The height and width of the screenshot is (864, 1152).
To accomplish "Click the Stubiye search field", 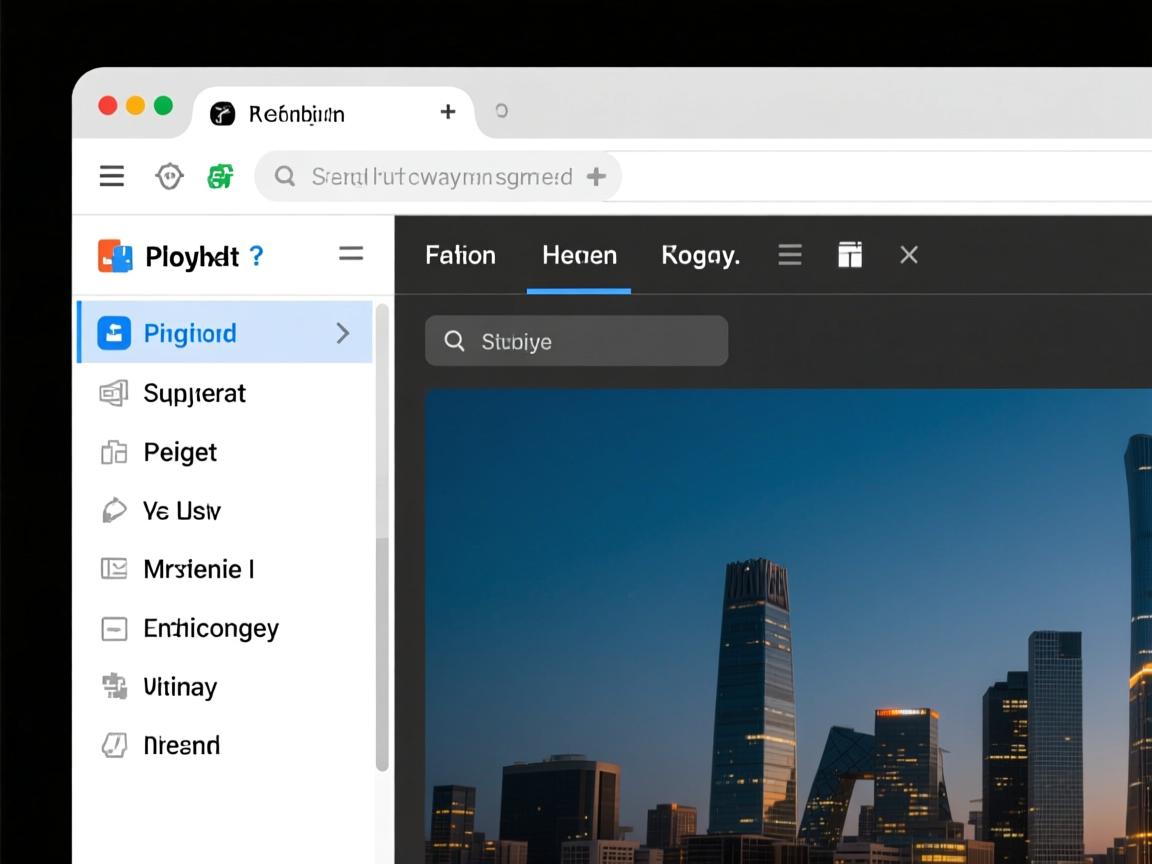I will click(576, 341).
